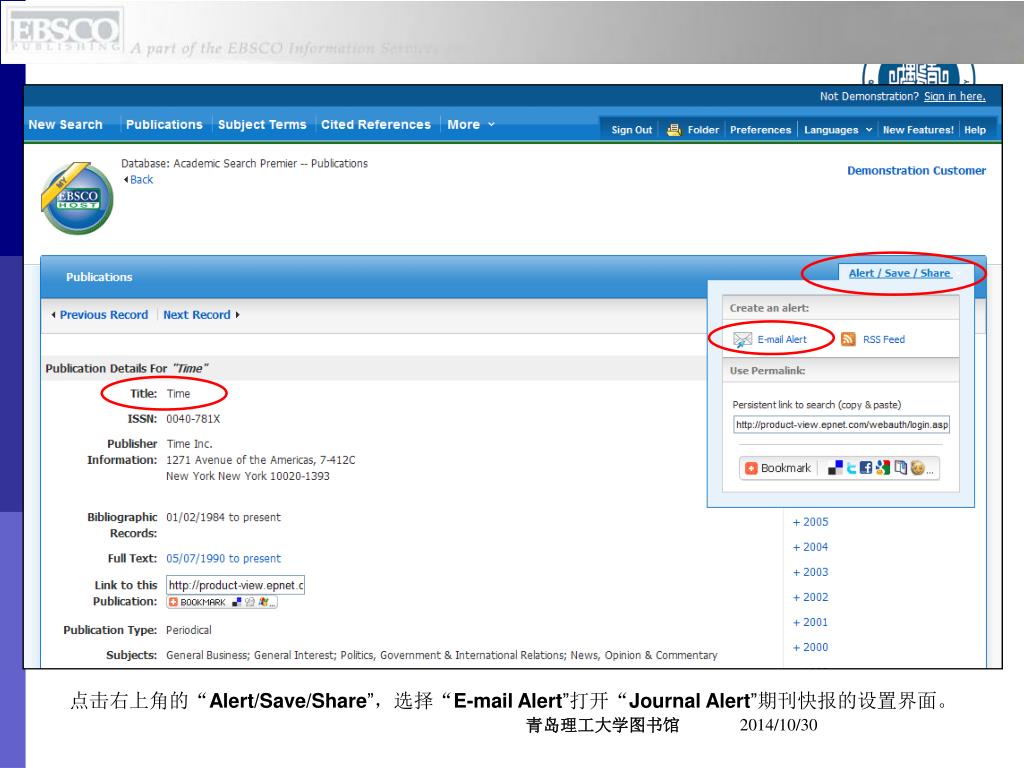The height and width of the screenshot is (768, 1024).
Task: Click the orange RSS Feed icon
Action: (848, 339)
